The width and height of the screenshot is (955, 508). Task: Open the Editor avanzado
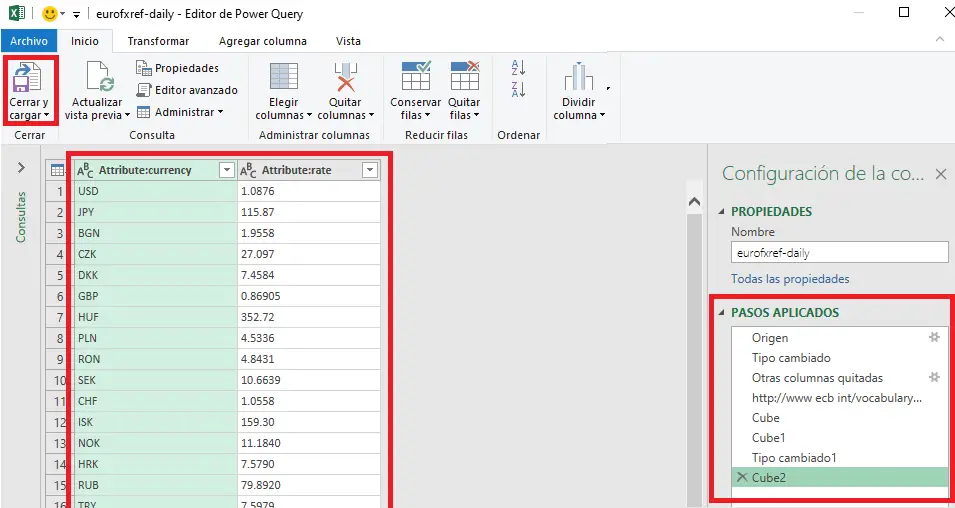pos(186,90)
